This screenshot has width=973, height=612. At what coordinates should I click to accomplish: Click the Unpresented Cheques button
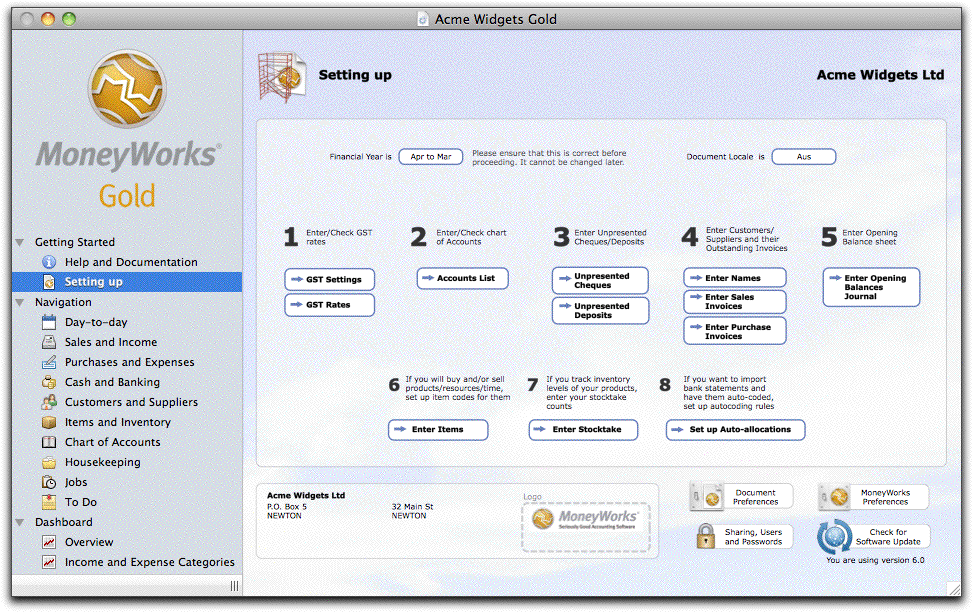(600, 281)
